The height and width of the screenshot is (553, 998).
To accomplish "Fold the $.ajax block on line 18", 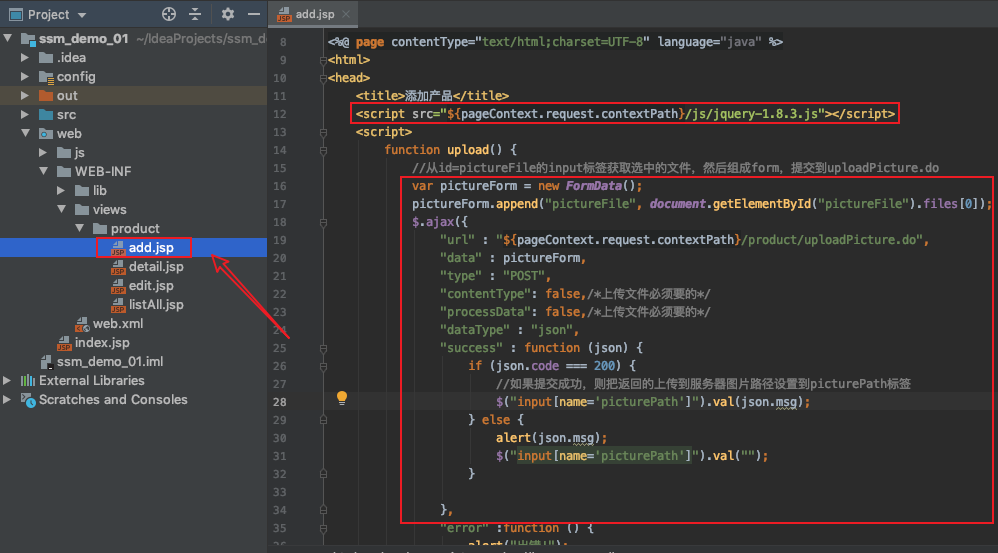I will (x=323, y=223).
